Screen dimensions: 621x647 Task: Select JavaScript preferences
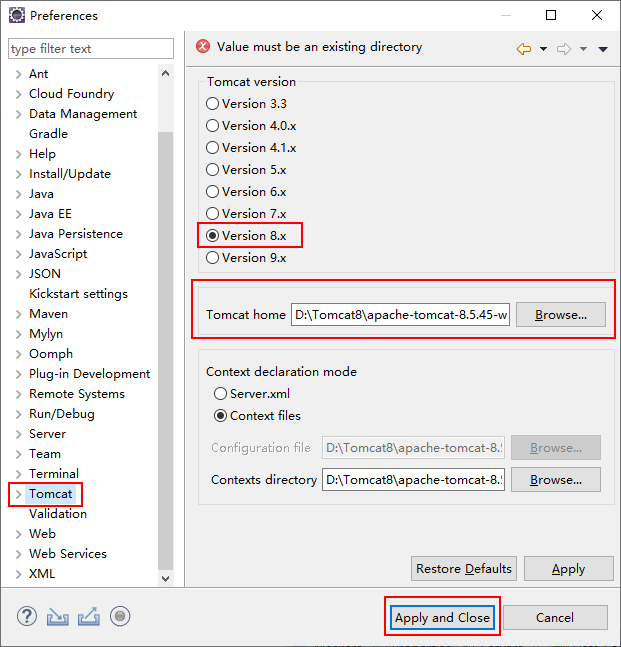(58, 254)
